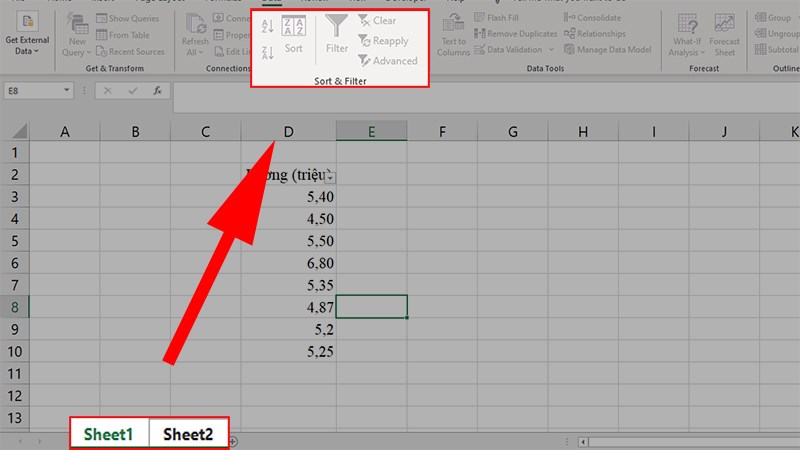
Task: Select column D header
Action: (x=288, y=132)
